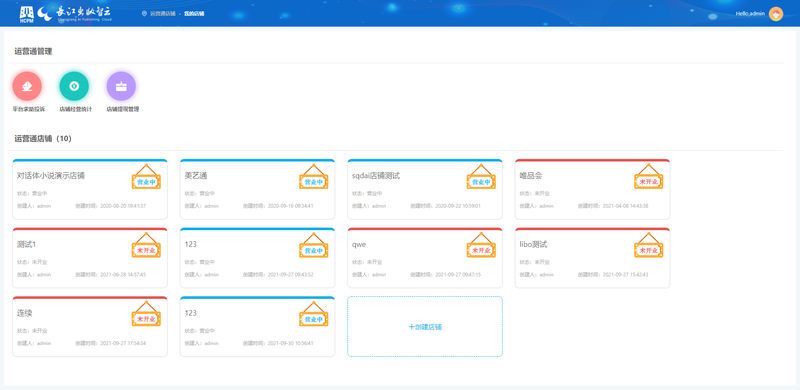
Task: Click creation time 2020-09-22 10:59:01
Action: pos(458,206)
